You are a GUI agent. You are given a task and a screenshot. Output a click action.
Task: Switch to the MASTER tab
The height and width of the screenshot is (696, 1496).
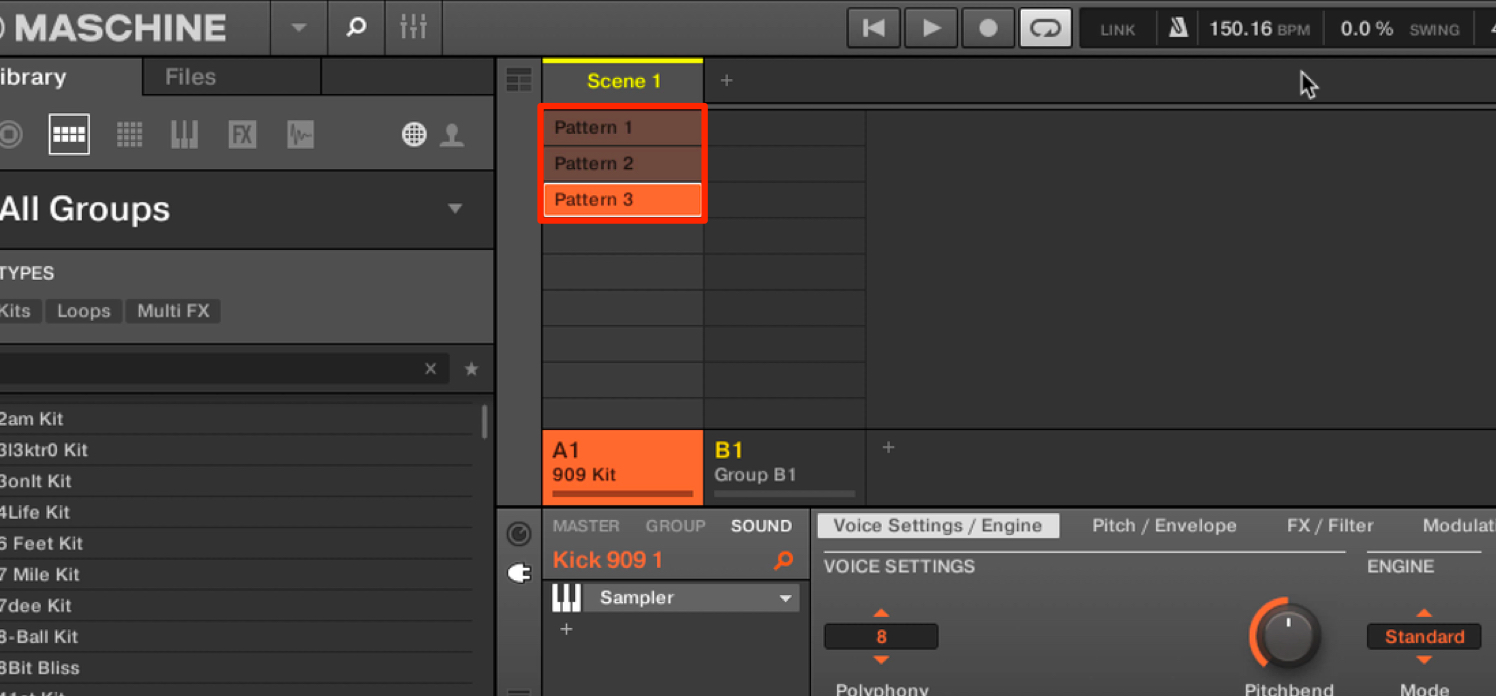point(586,526)
